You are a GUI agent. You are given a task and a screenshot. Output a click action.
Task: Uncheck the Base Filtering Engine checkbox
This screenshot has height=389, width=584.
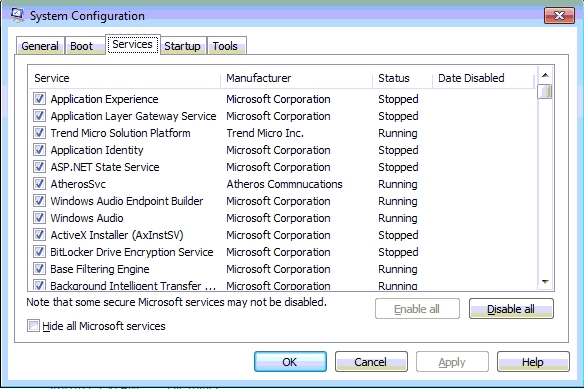(x=39, y=269)
